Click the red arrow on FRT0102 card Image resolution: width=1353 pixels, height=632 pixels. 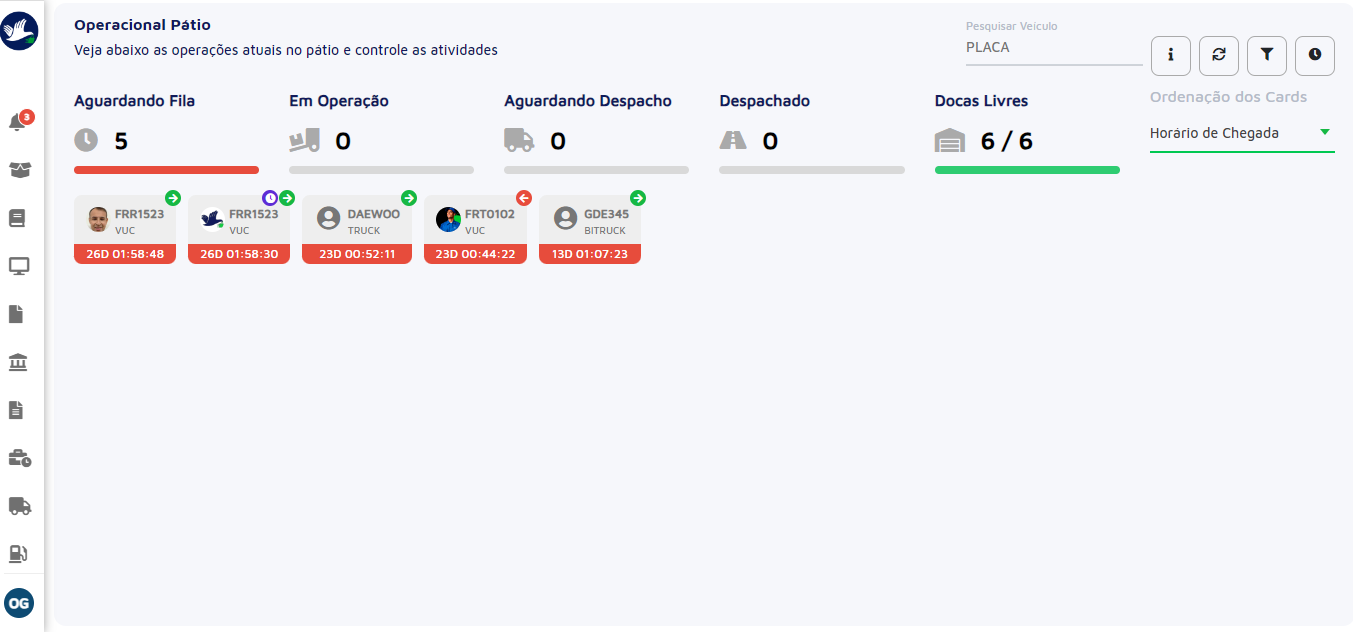click(x=524, y=198)
